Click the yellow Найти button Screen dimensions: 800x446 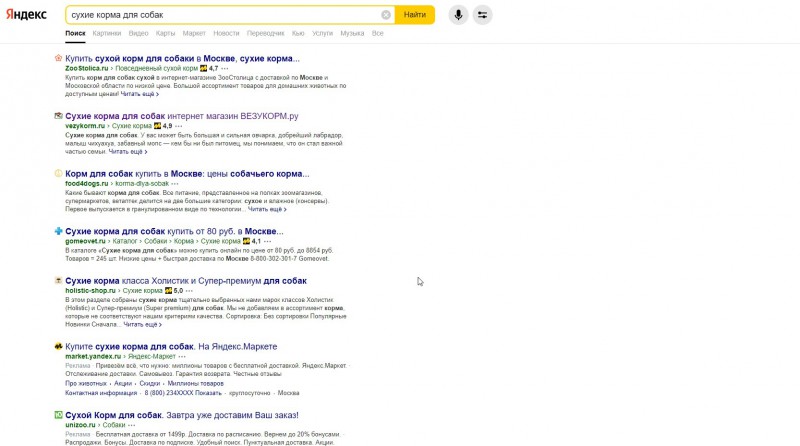[x=415, y=15]
